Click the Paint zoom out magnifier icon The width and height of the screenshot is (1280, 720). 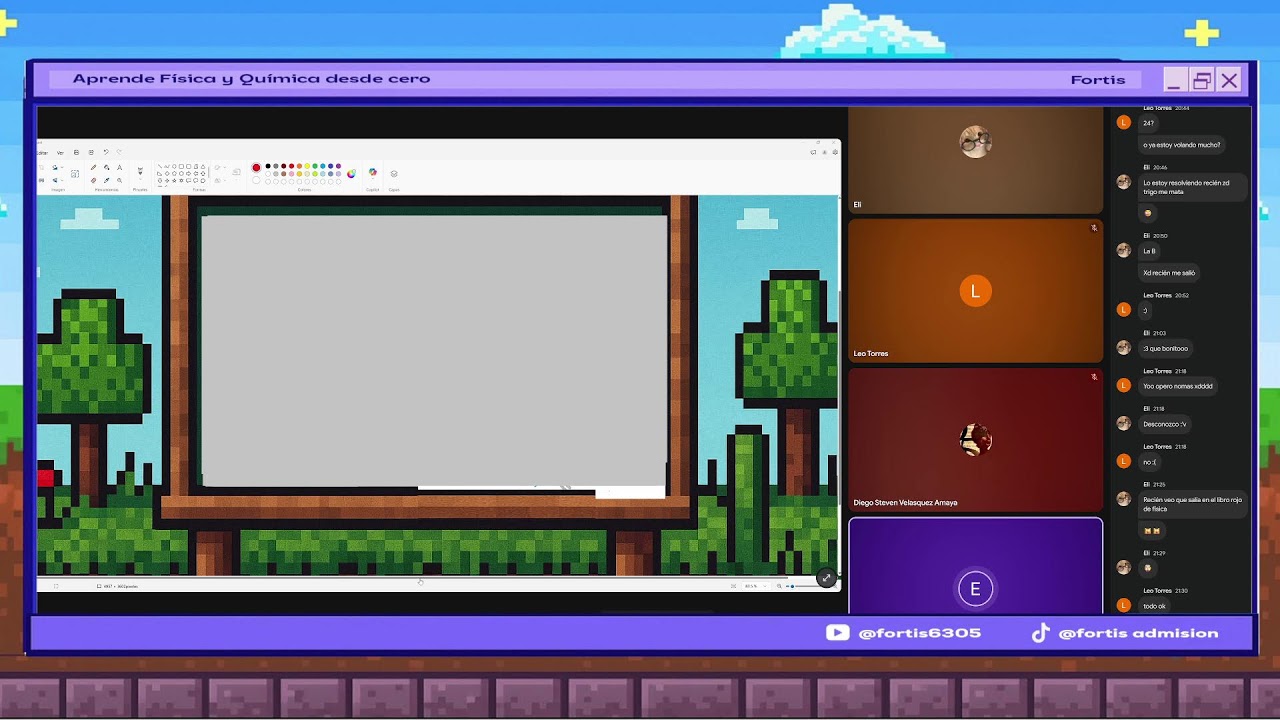click(x=779, y=586)
